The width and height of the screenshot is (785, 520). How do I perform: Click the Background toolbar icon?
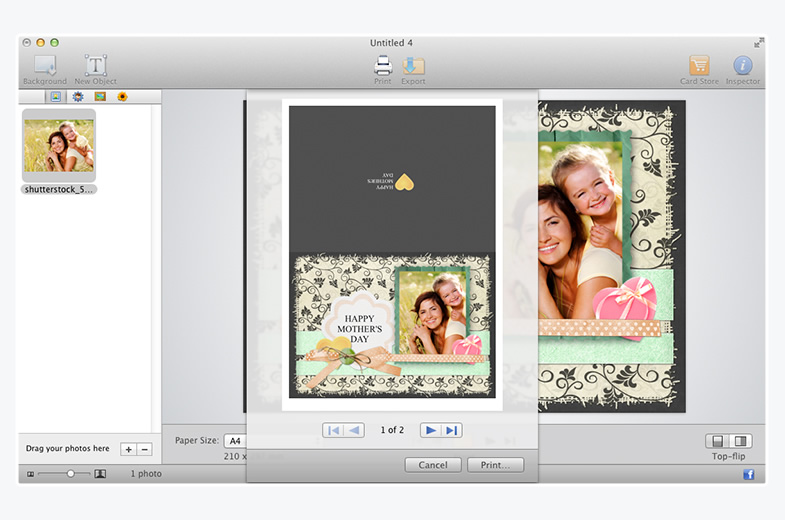tap(44, 66)
